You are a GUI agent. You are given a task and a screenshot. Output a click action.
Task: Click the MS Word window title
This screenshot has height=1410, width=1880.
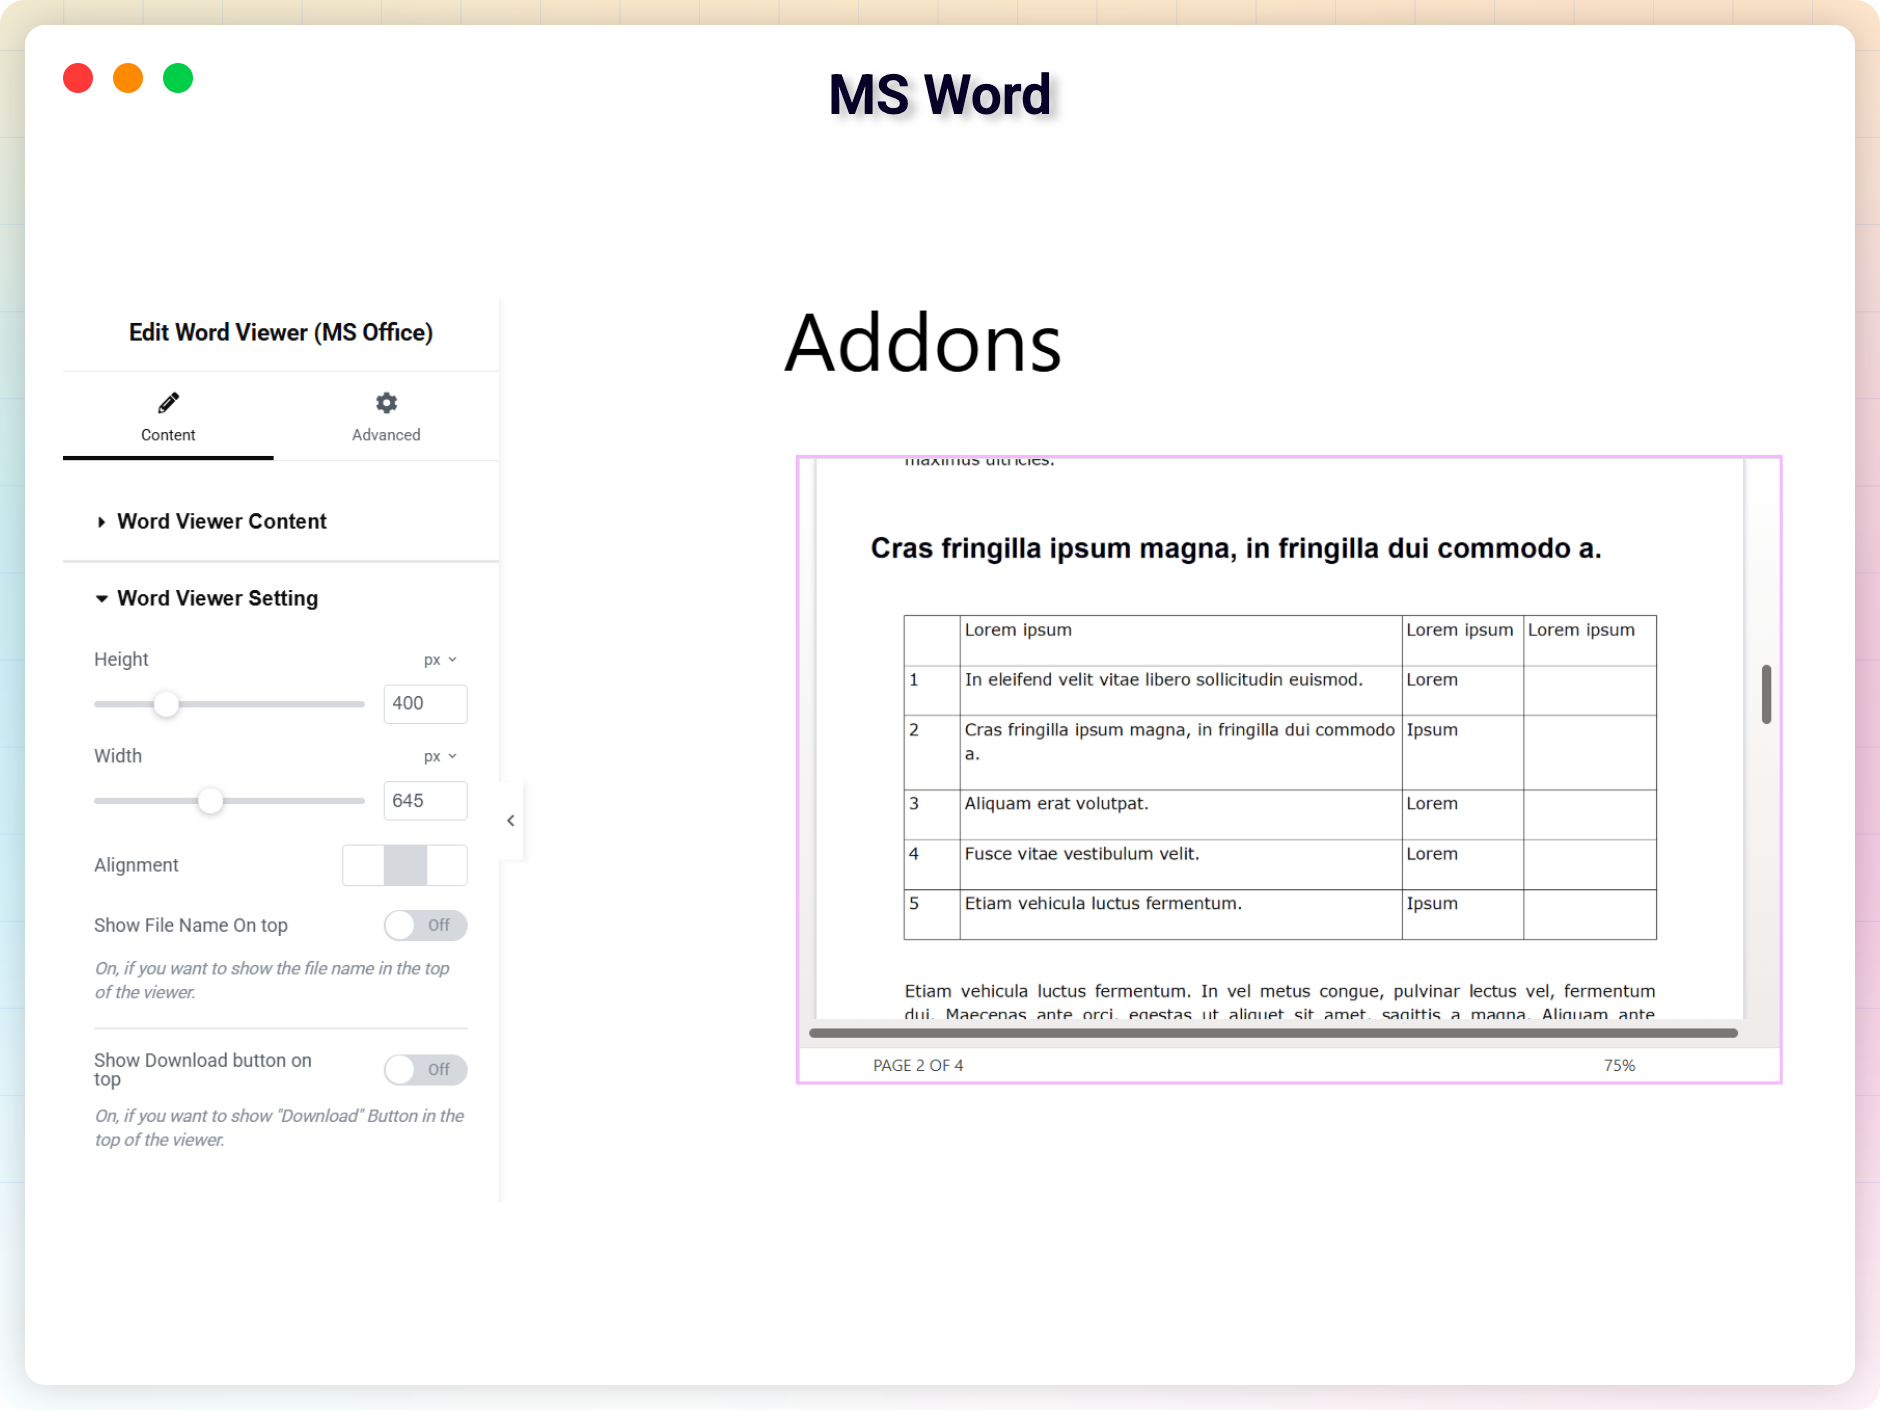(940, 95)
